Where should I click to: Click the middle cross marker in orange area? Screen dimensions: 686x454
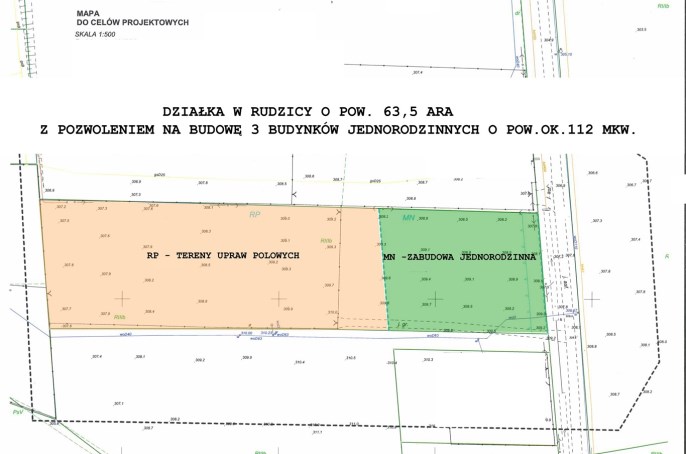click(277, 297)
